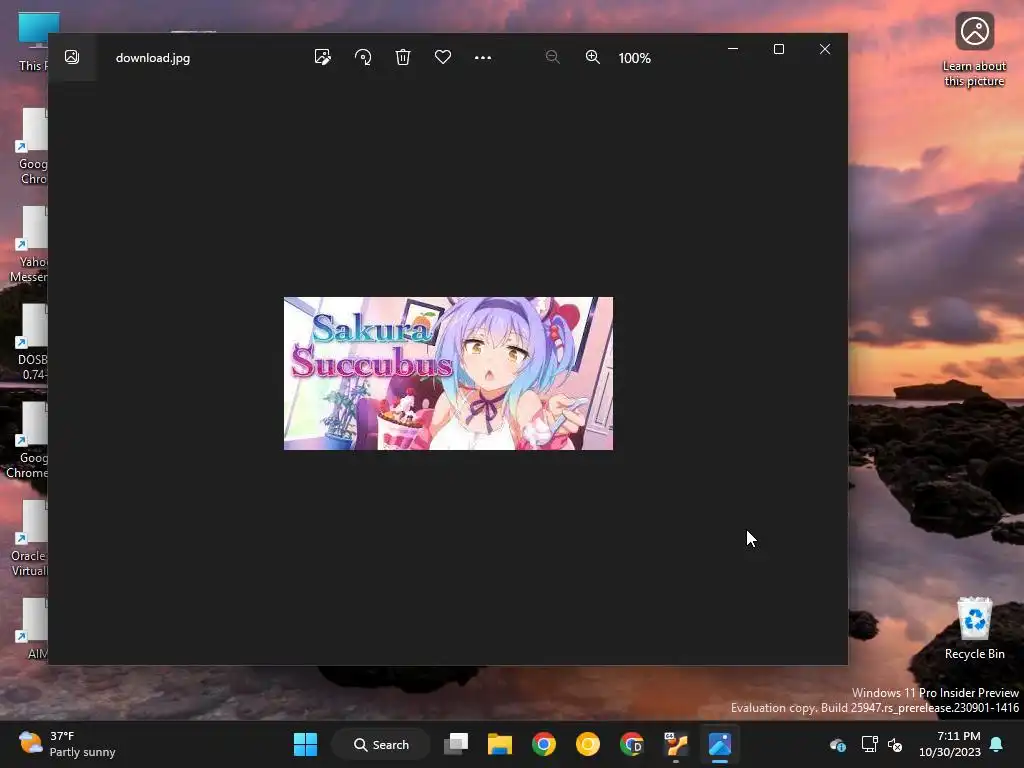Select the AIM desktop shortcut

[33, 628]
